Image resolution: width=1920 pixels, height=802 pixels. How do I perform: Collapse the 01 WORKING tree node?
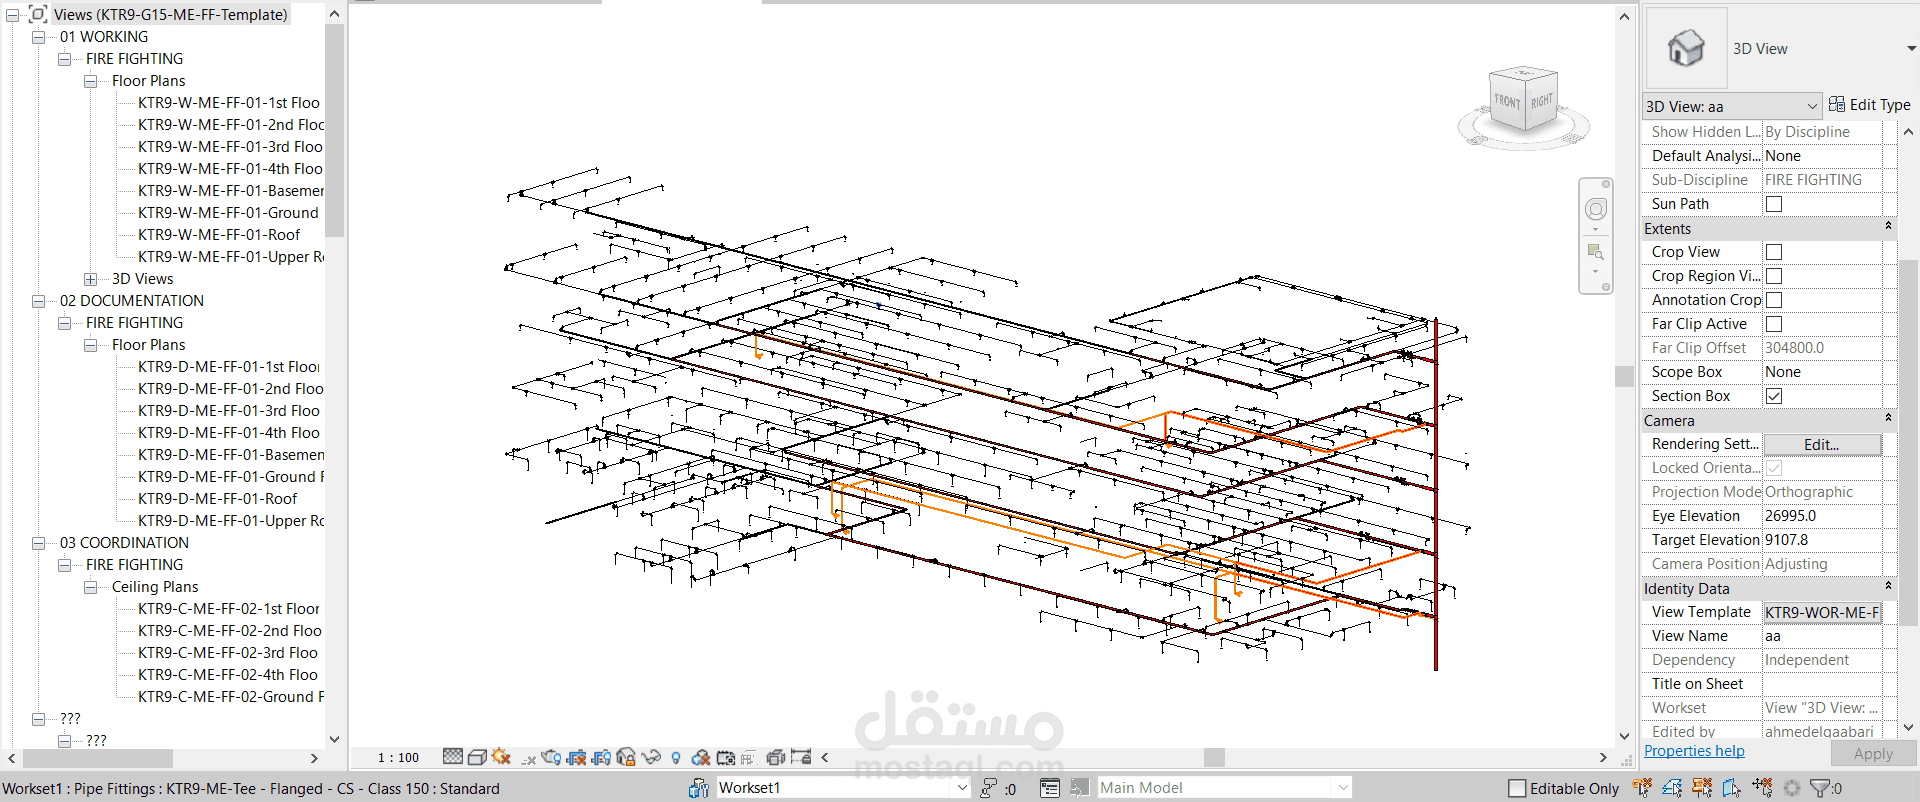click(38, 37)
